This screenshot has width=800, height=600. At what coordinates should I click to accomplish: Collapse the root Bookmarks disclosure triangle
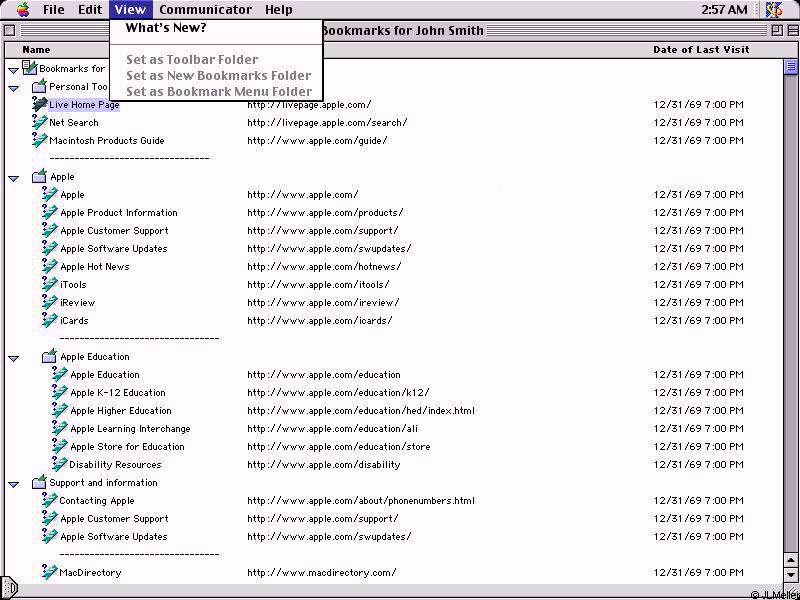(x=14, y=70)
